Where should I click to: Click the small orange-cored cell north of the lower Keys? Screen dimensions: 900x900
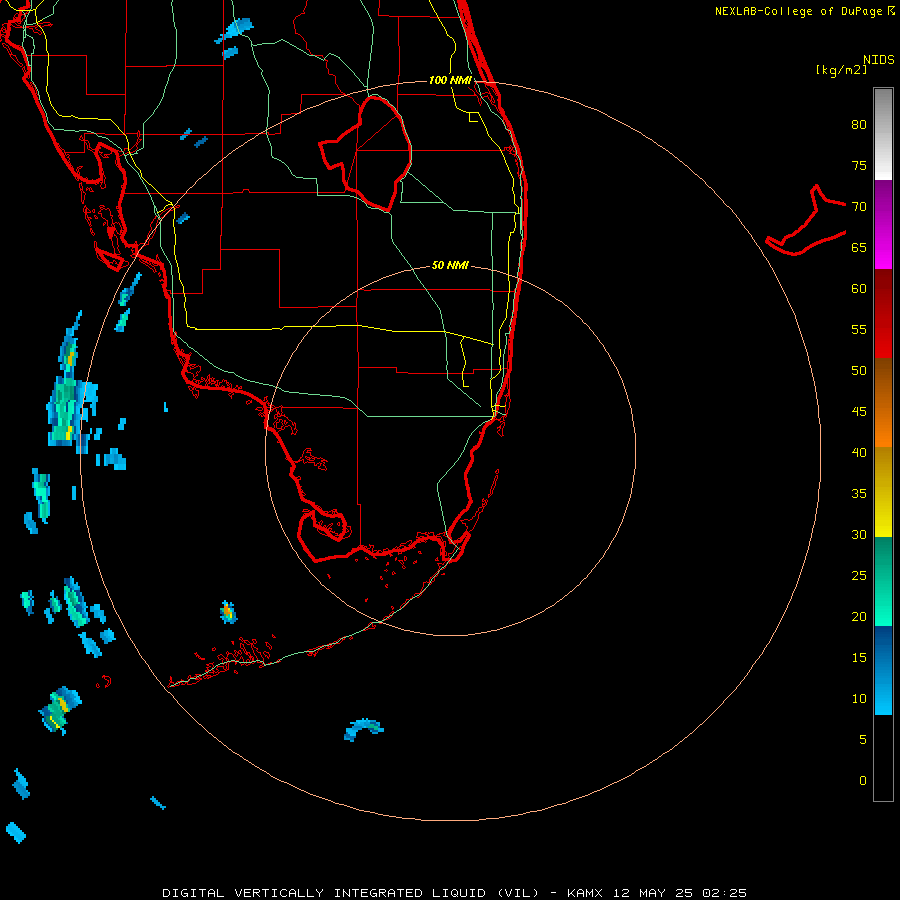click(x=228, y=612)
